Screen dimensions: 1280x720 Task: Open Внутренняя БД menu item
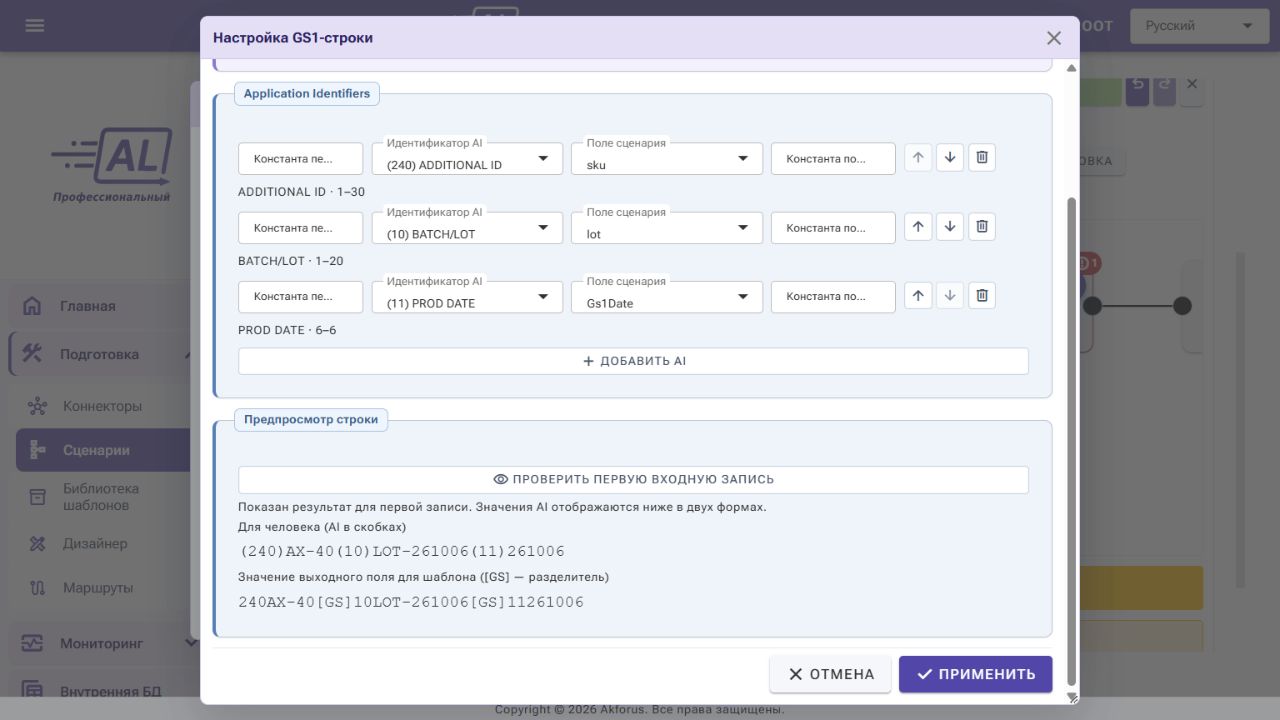click(x=100, y=691)
